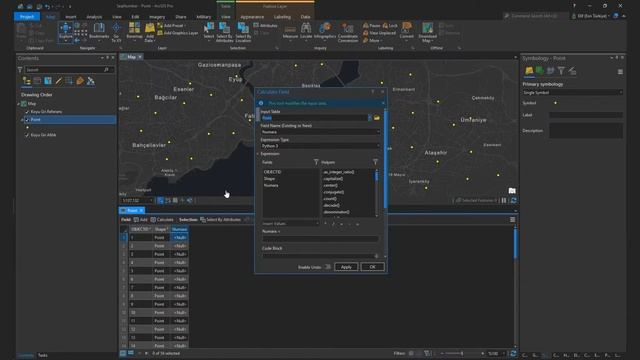The image size is (640, 360).
Task: Open Vary symbology by attribute icon
Action: (x=540, y=71)
